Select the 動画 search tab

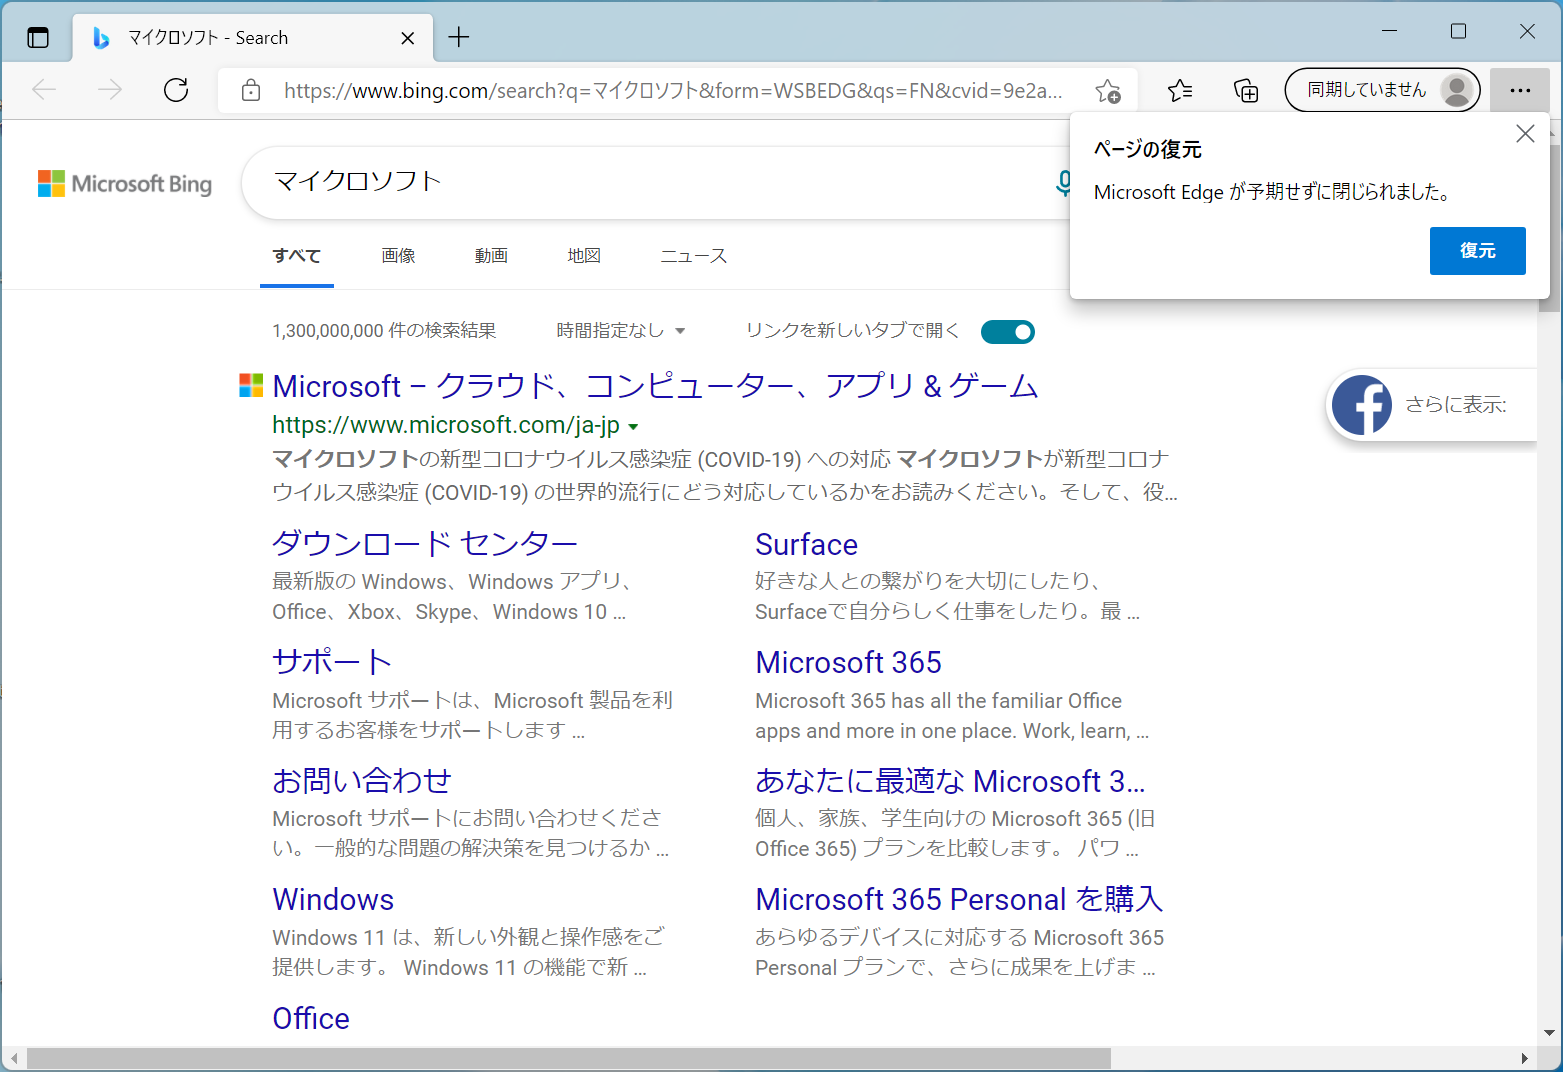(491, 256)
